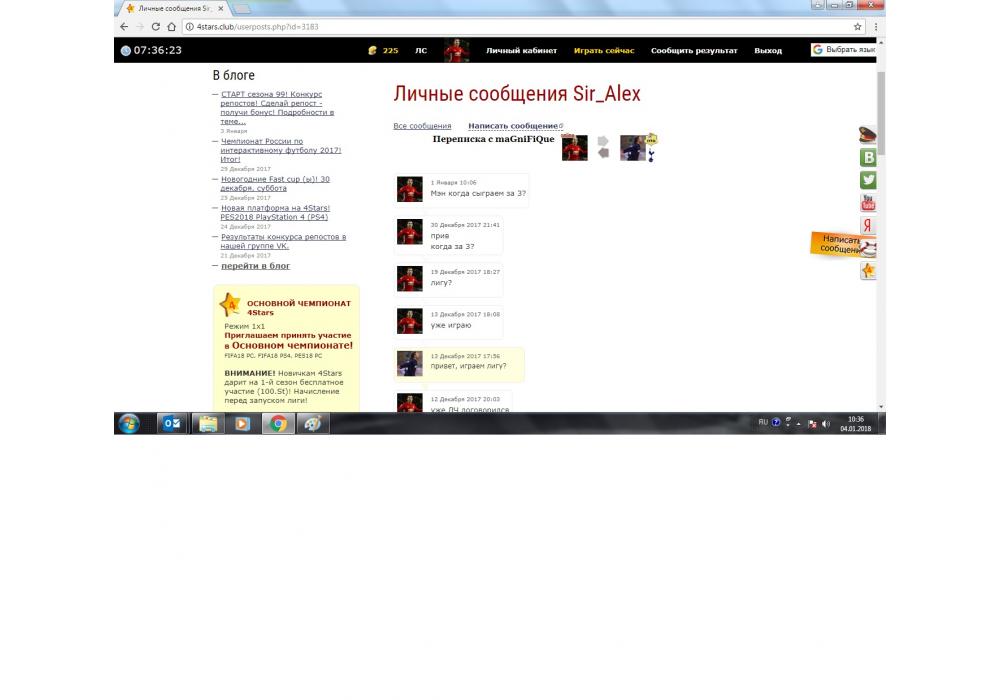Open 'Личный кабинет' menu item
This screenshot has height=700, width=1000.
point(521,50)
